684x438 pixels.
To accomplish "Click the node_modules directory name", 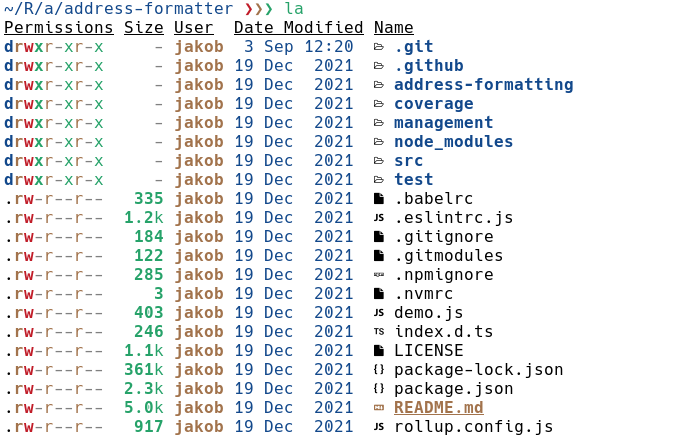I will [454, 142].
